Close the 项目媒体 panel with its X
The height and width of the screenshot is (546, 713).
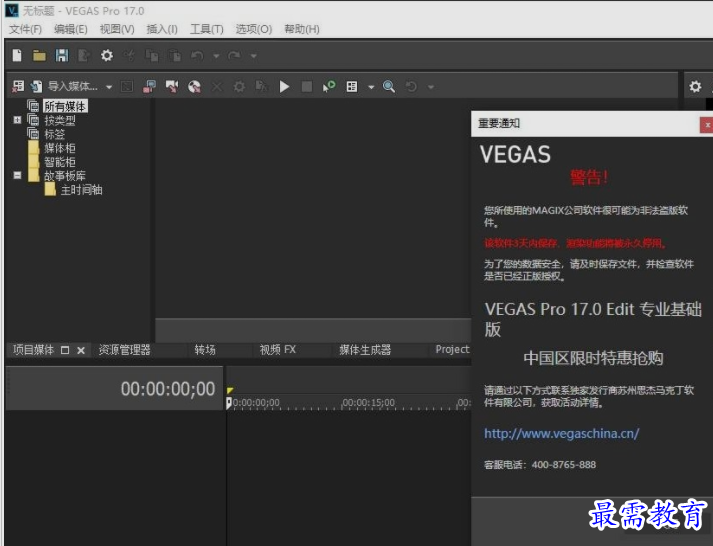[x=81, y=350]
